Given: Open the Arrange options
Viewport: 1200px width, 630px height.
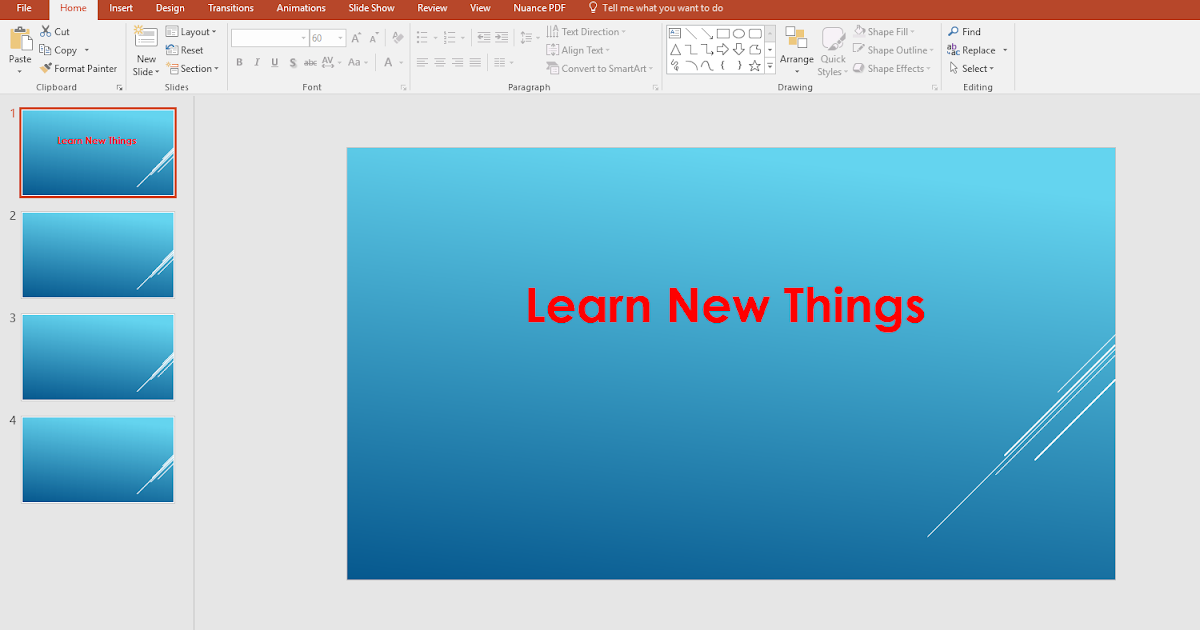Looking at the screenshot, I should pos(796,50).
